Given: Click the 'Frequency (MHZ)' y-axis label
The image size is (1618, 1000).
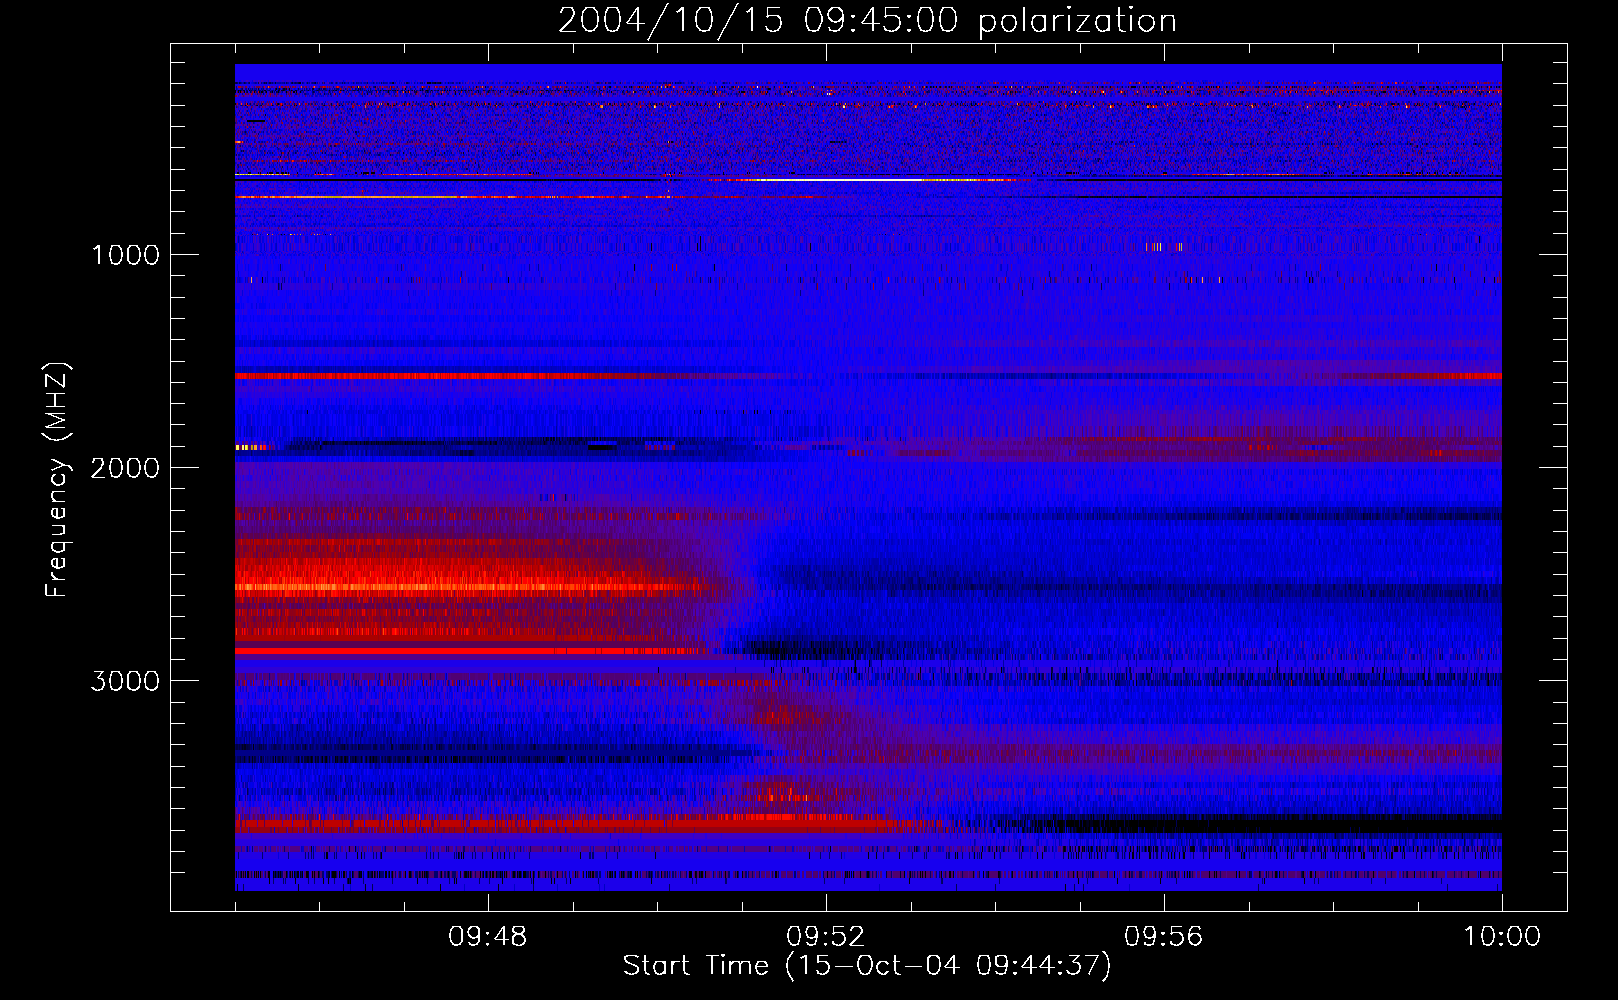Looking at the screenshot, I should coord(56,480).
